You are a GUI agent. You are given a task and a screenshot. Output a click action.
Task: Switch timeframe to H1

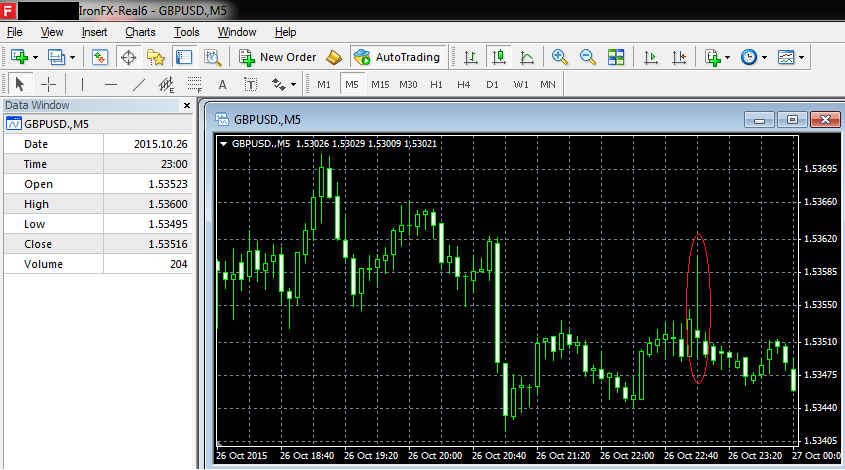click(436, 84)
